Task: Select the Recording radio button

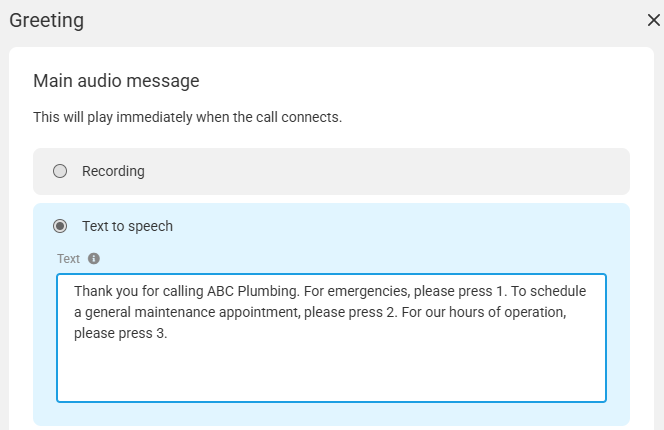Action: click(x=60, y=171)
